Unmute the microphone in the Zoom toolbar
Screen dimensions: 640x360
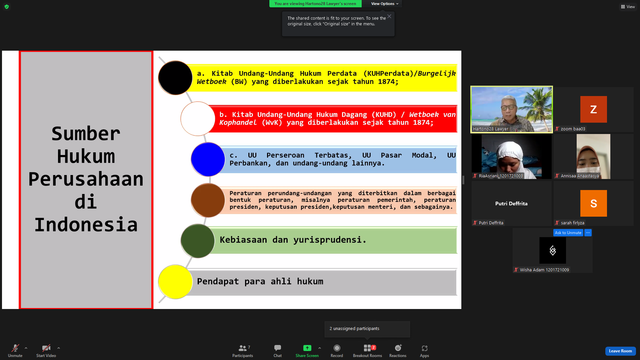pyautogui.click(x=15, y=350)
